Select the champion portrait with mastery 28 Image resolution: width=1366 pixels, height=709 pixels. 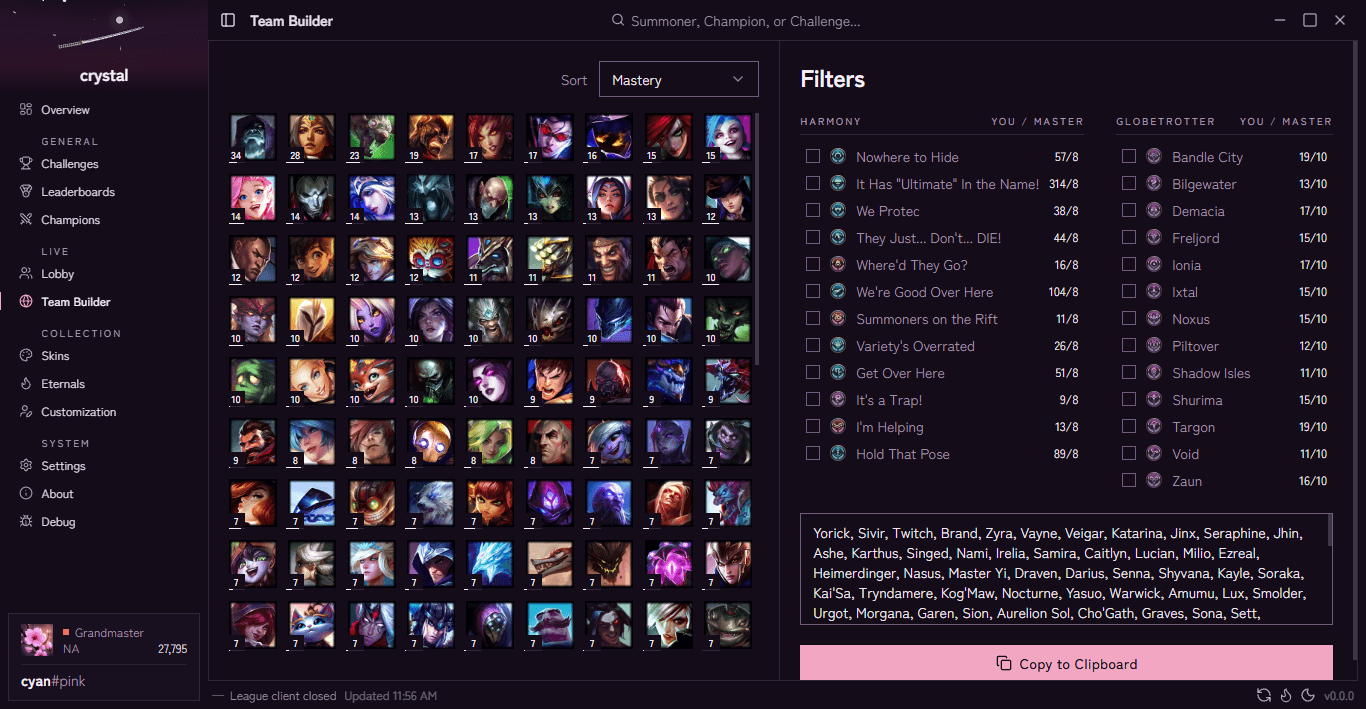pyautogui.click(x=312, y=137)
